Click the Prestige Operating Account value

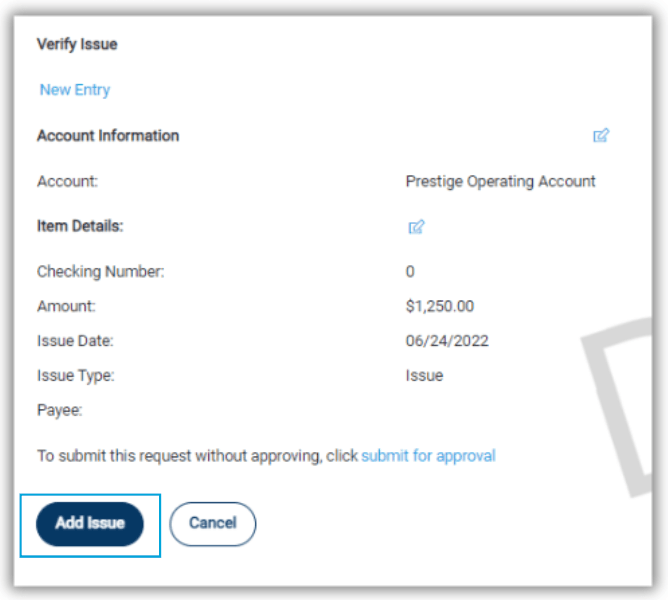[x=501, y=182]
